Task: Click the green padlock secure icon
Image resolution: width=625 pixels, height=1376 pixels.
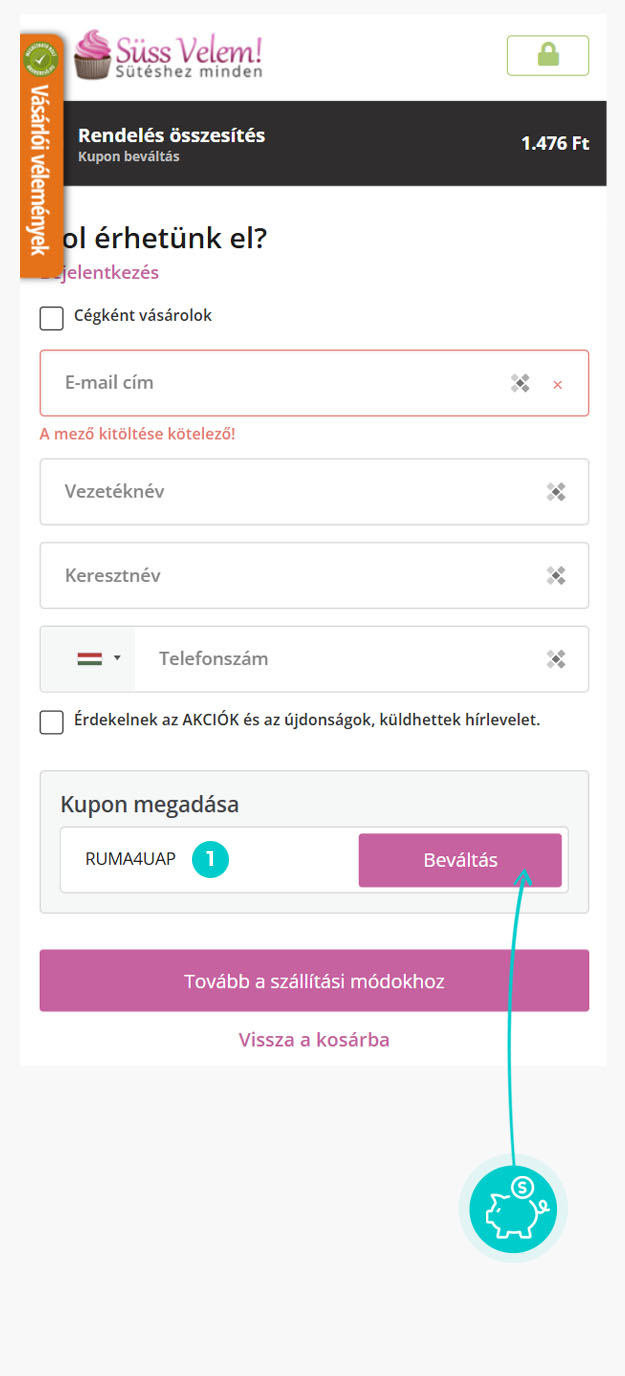Action: [548, 55]
